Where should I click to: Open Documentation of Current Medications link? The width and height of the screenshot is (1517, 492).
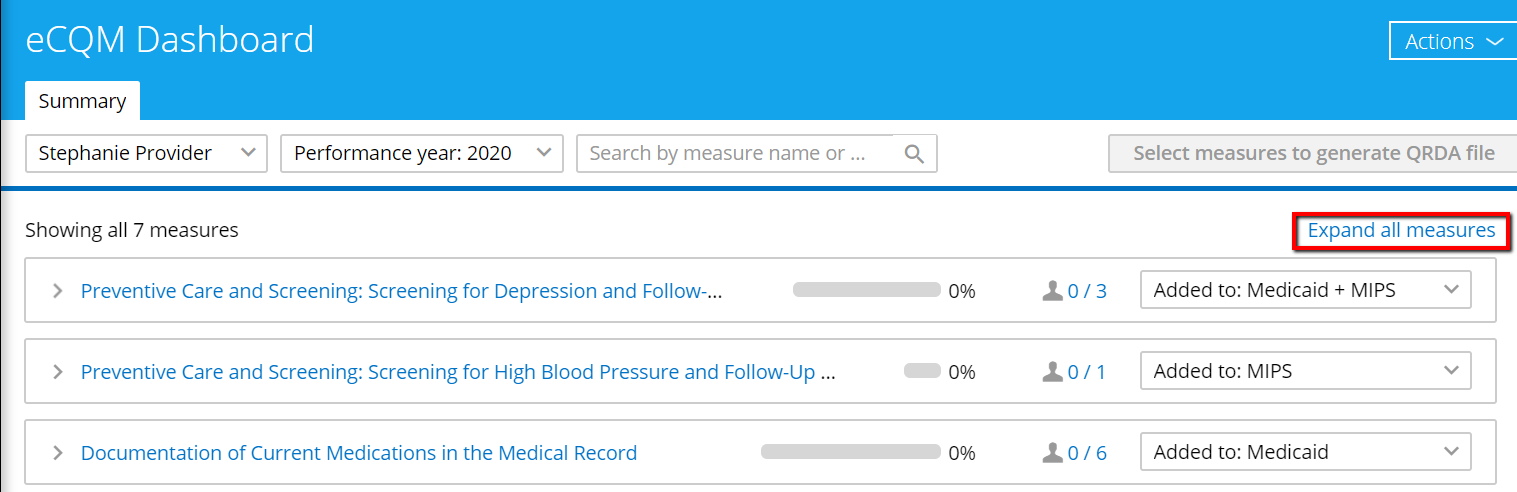(359, 453)
